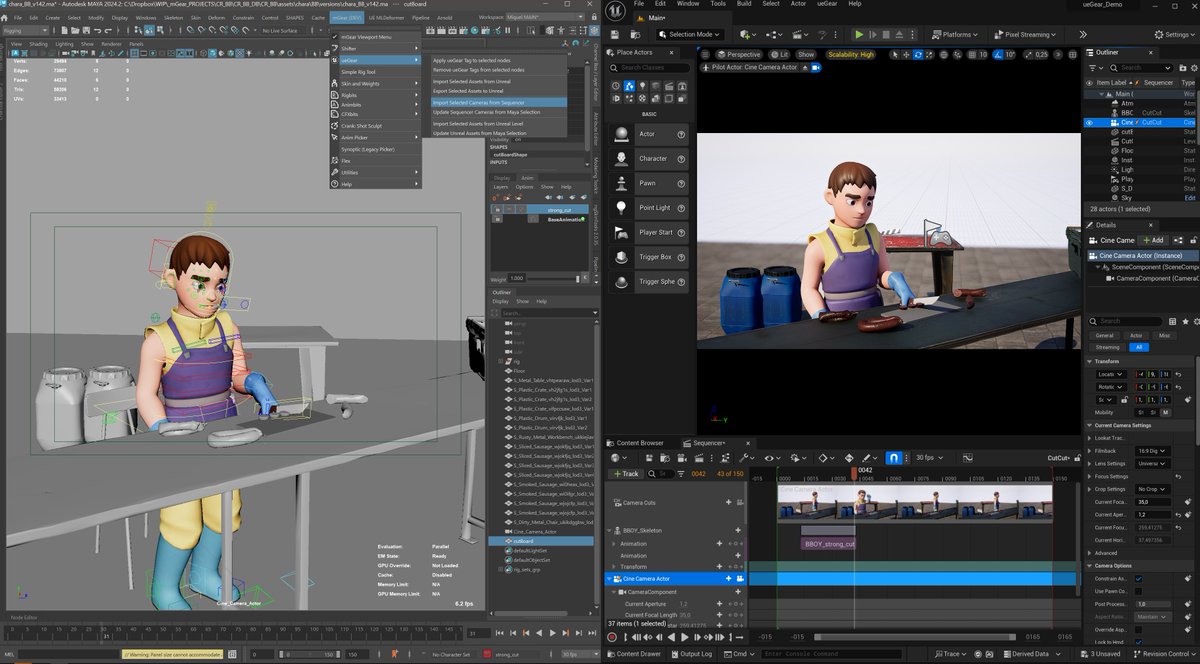Image resolution: width=1200 pixels, height=664 pixels.
Task: Toggle the Use Pawn Control Rotation checkbox
Action: (x=1139, y=591)
